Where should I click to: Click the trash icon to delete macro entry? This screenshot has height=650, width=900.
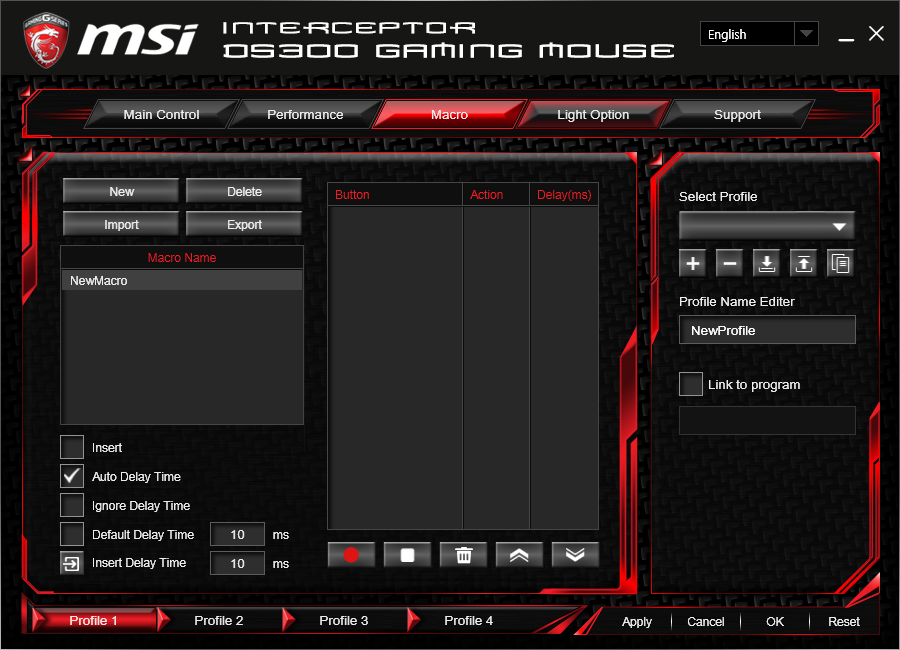(463, 555)
